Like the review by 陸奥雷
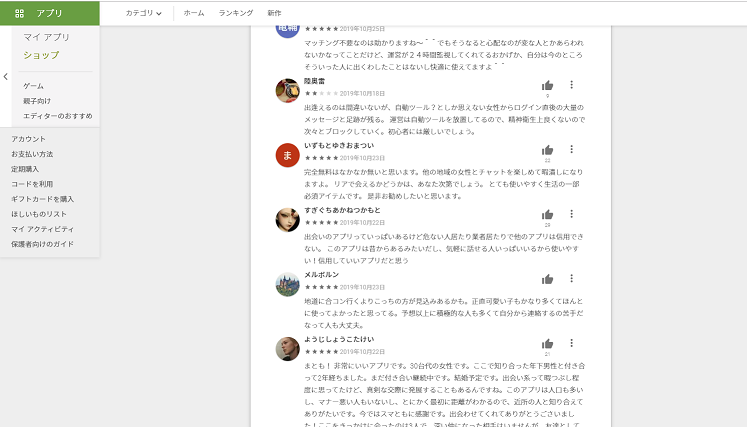The width and height of the screenshot is (747, 427). (547, 86)
